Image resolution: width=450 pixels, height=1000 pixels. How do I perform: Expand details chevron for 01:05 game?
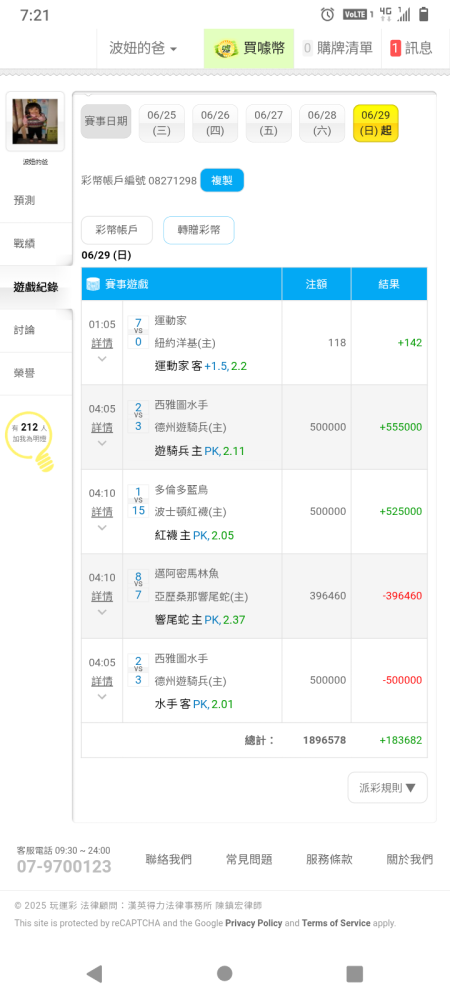(102, 359)
